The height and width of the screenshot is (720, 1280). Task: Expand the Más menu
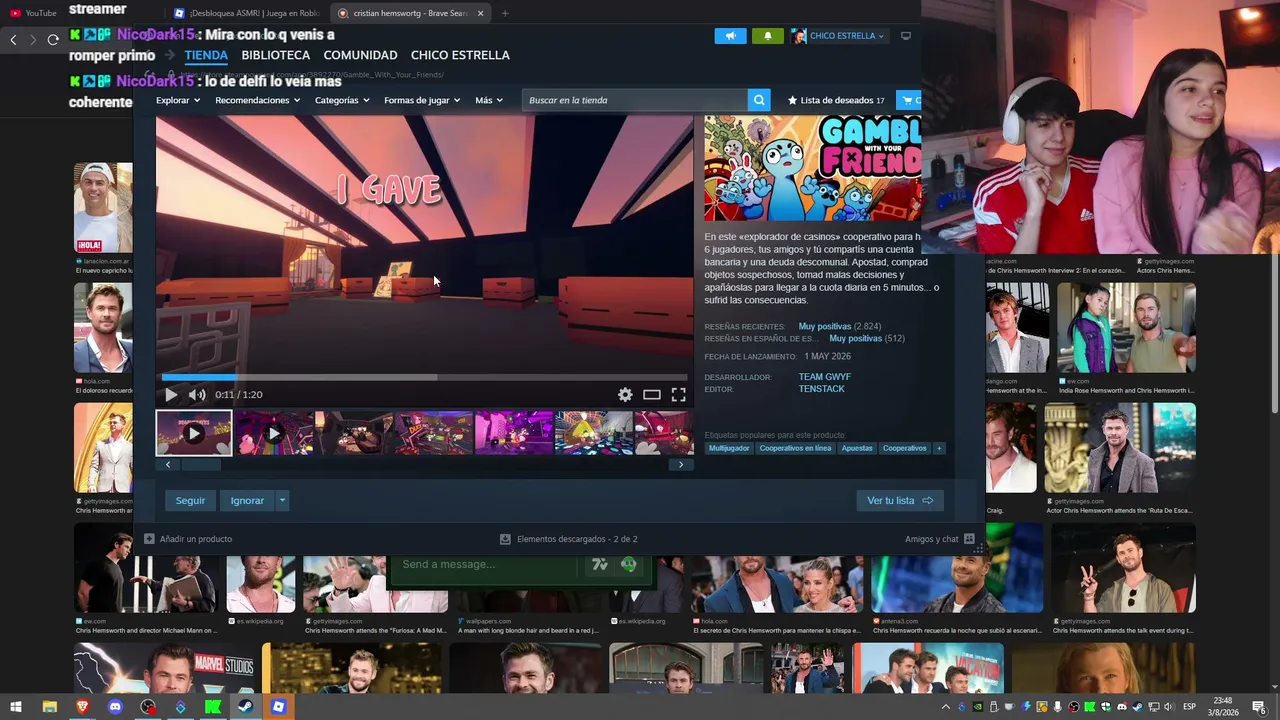click(488, 100)
